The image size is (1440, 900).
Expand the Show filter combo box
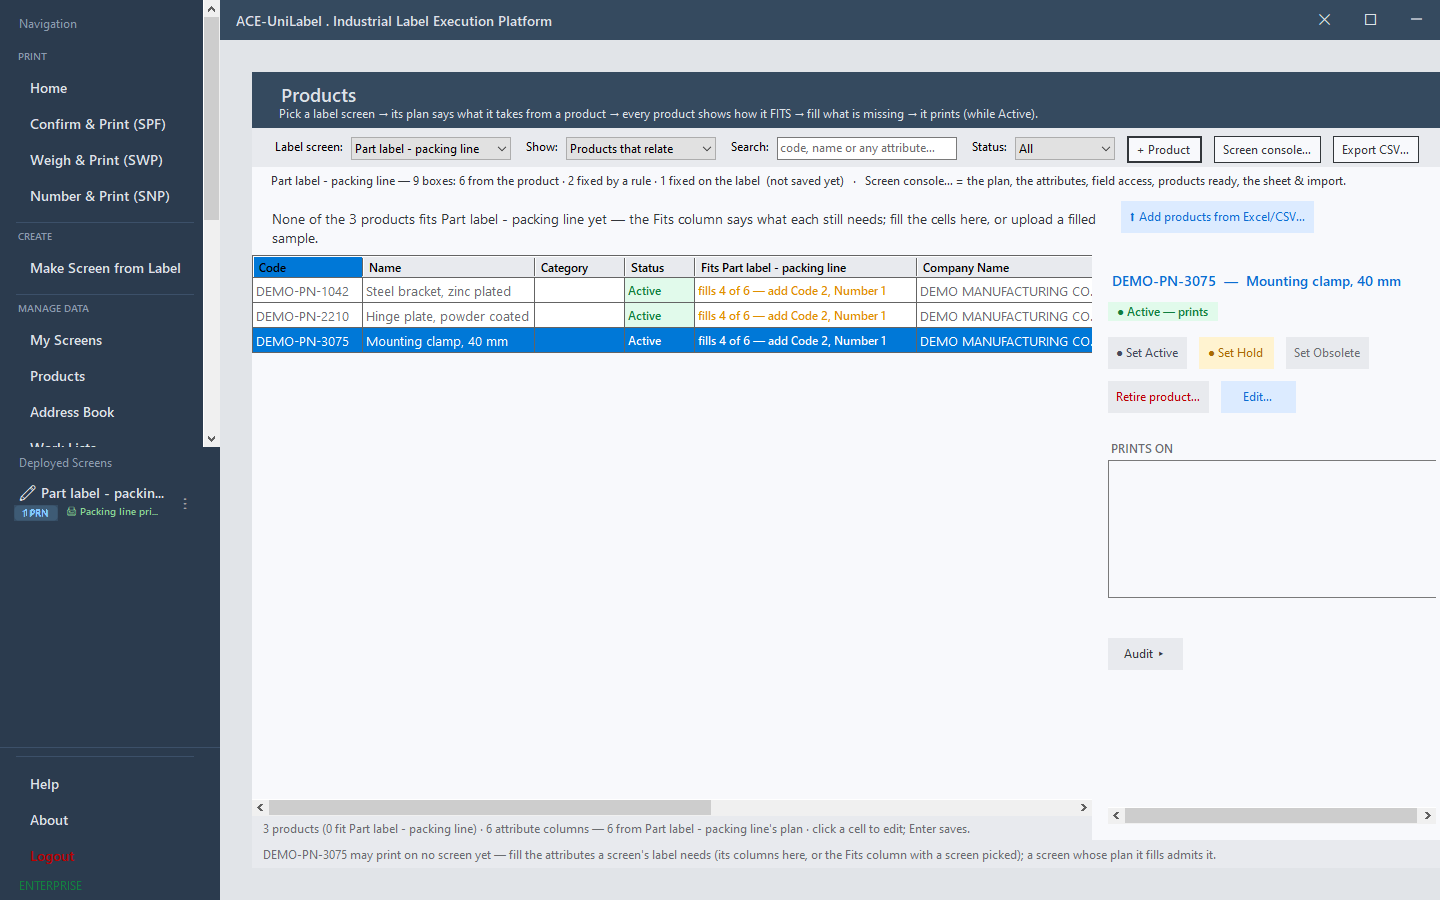point(641,149)
